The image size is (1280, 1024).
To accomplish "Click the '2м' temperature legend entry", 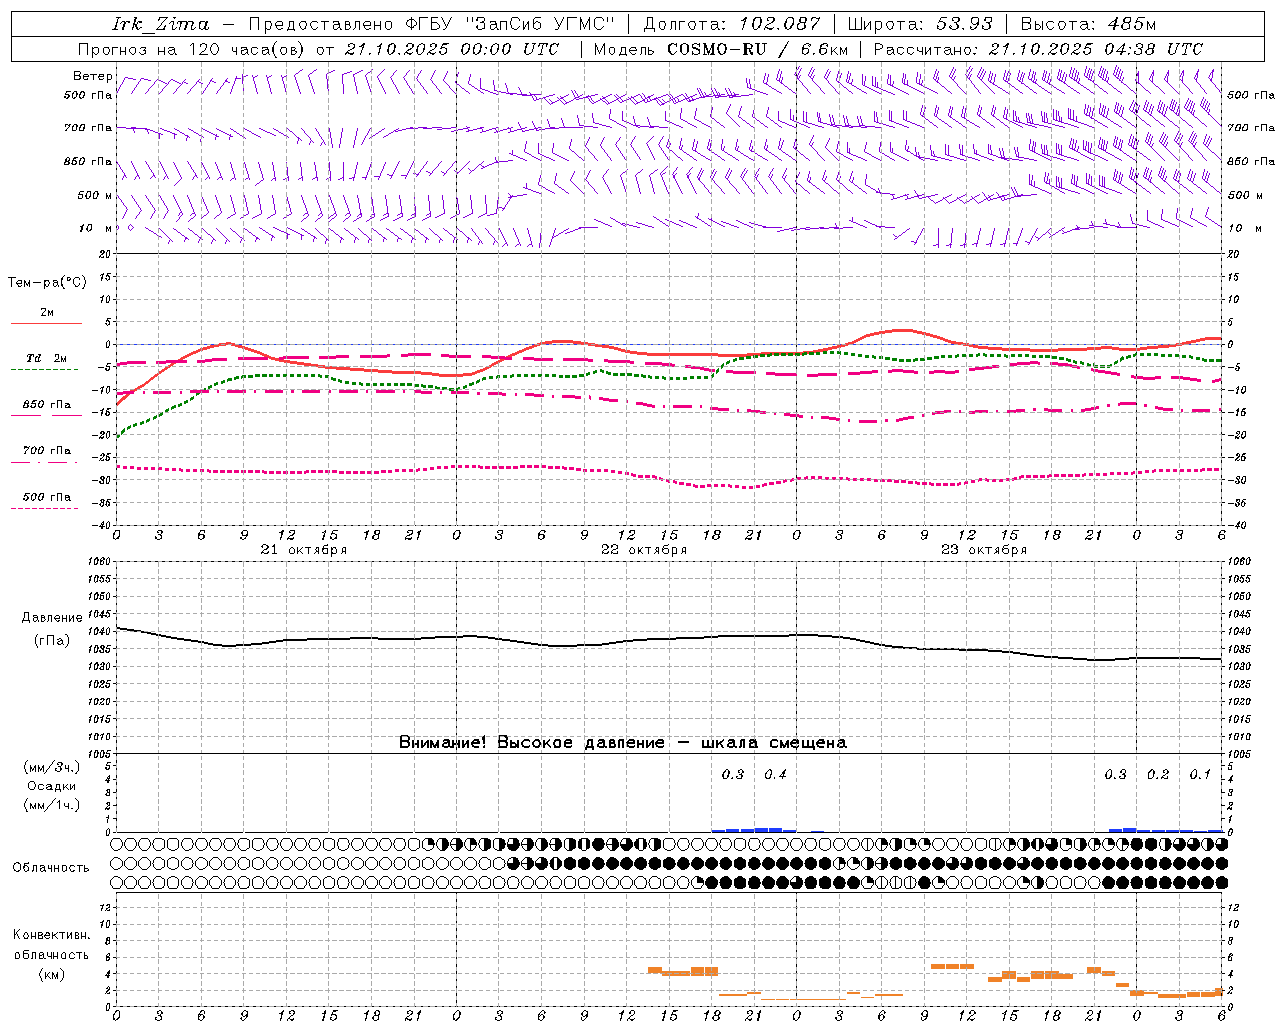I will [x=47, y=313].
